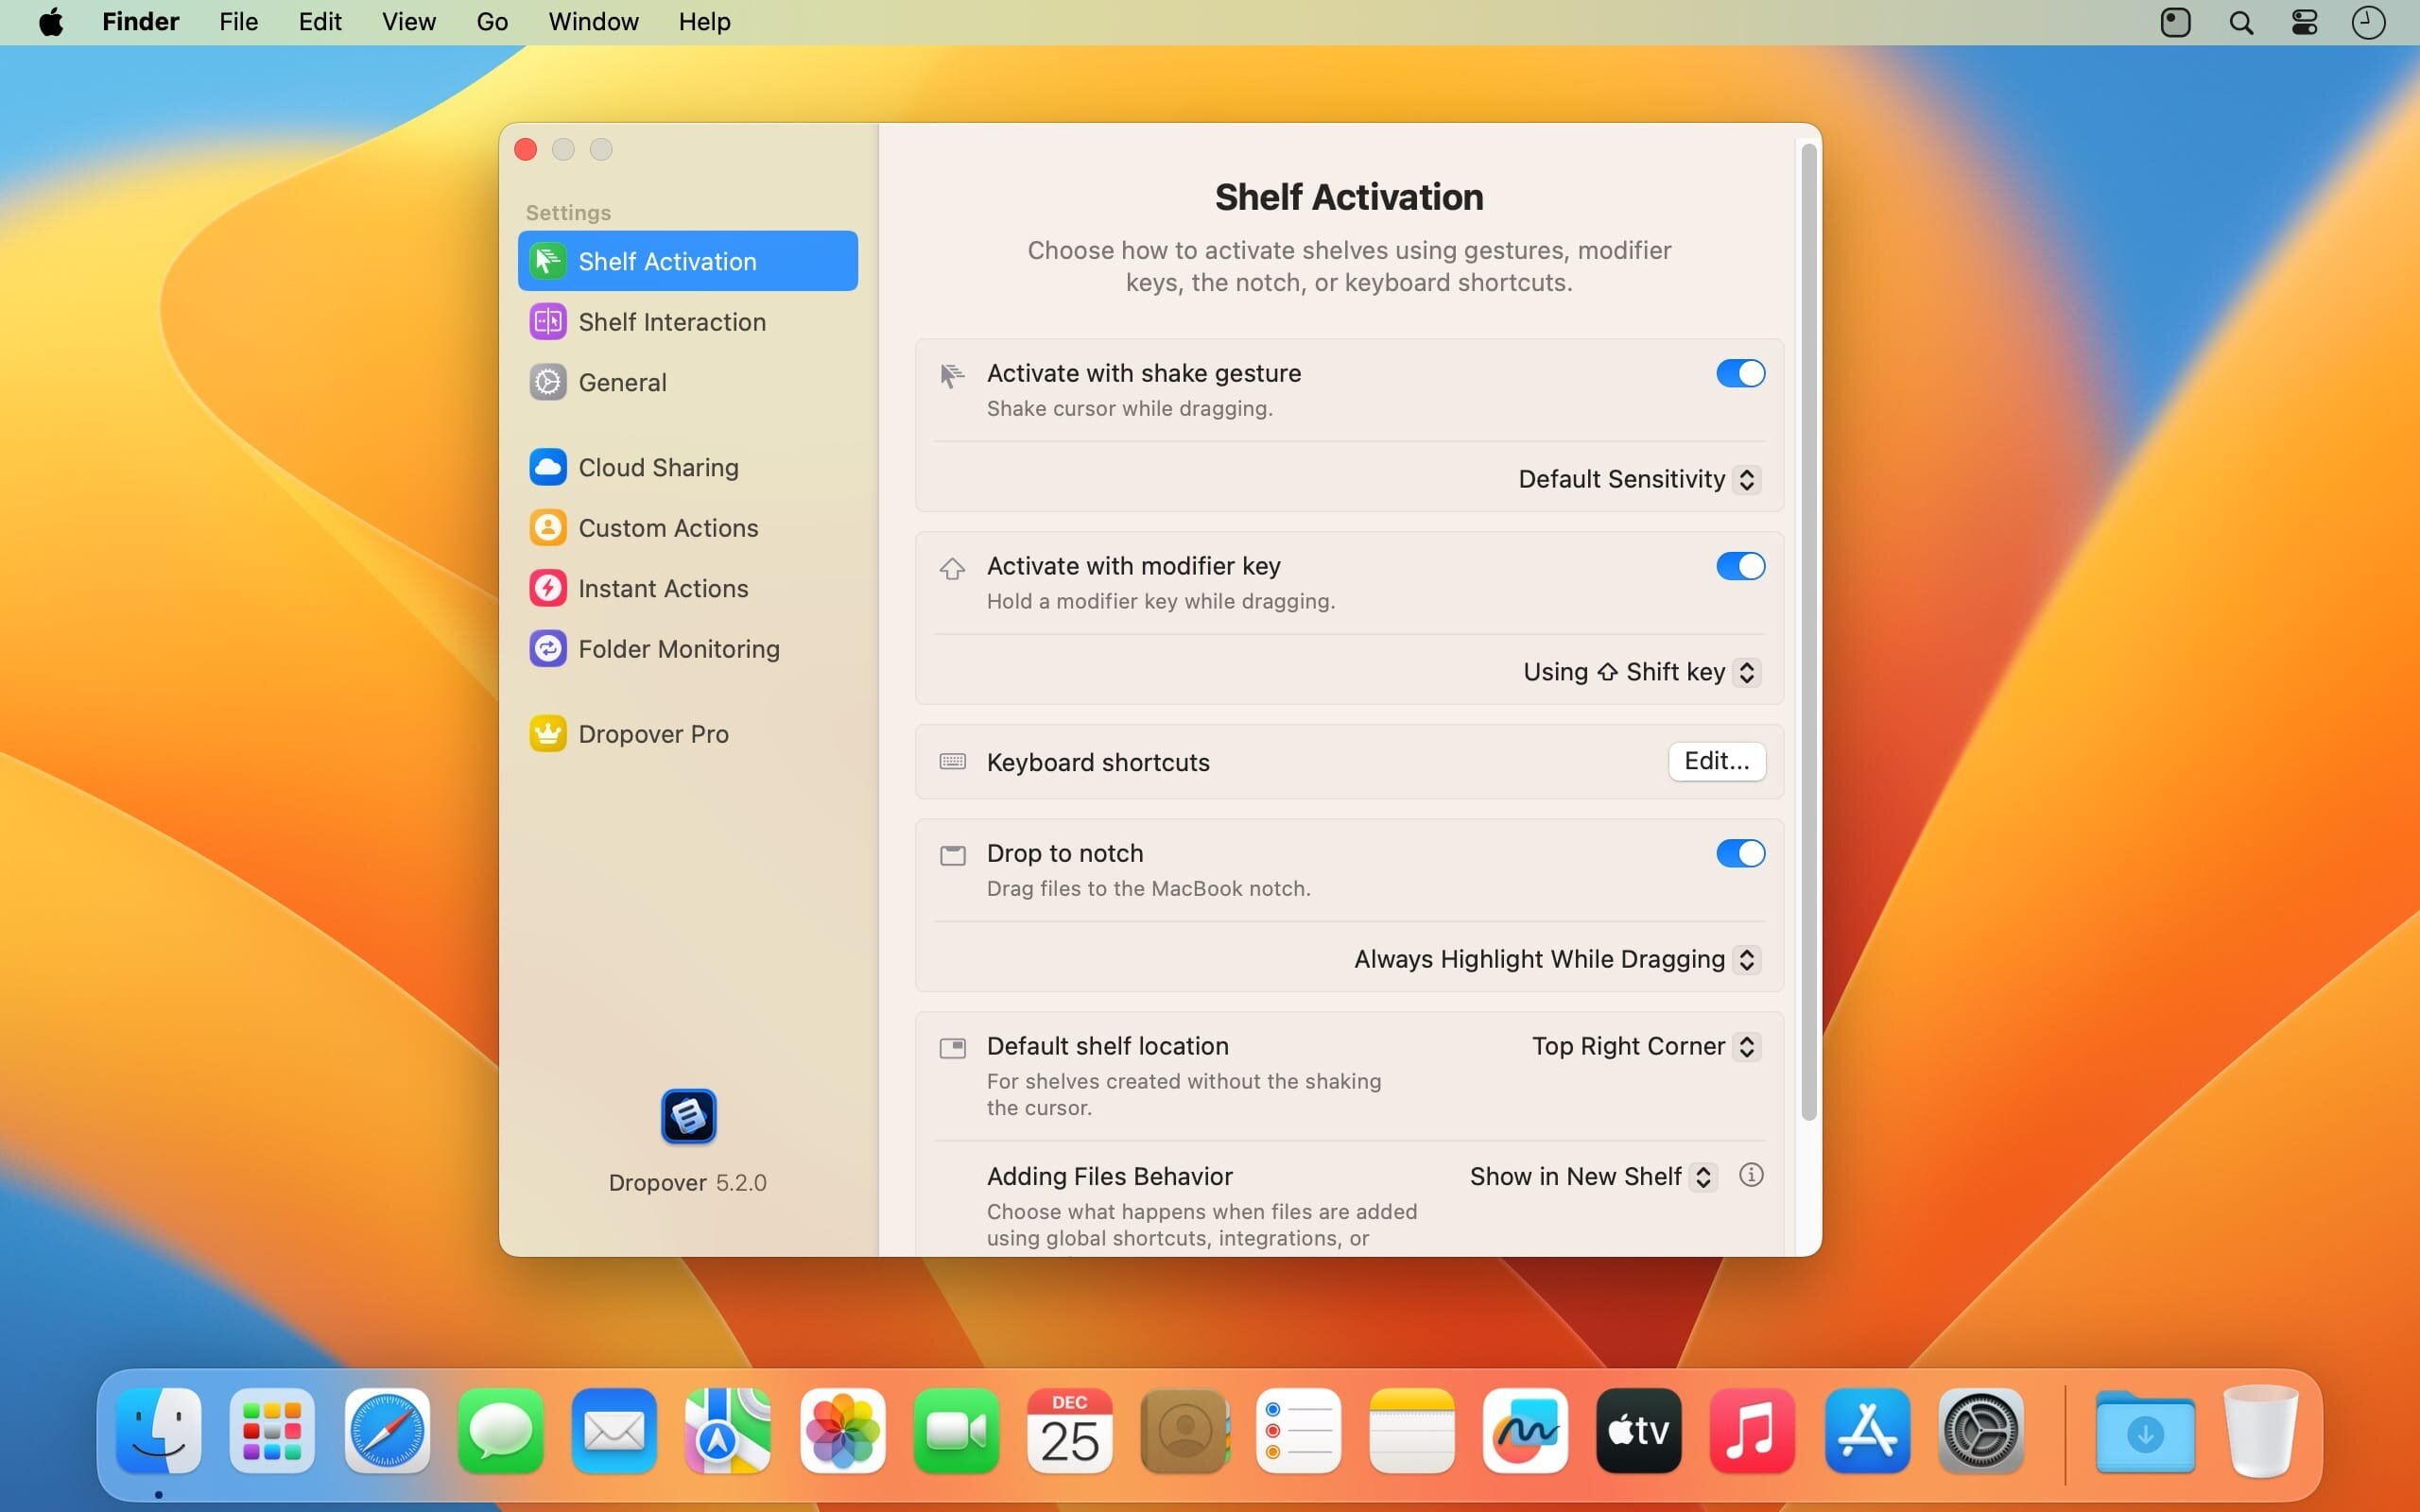Change the Using Shift key popup

click(1641, 672)
